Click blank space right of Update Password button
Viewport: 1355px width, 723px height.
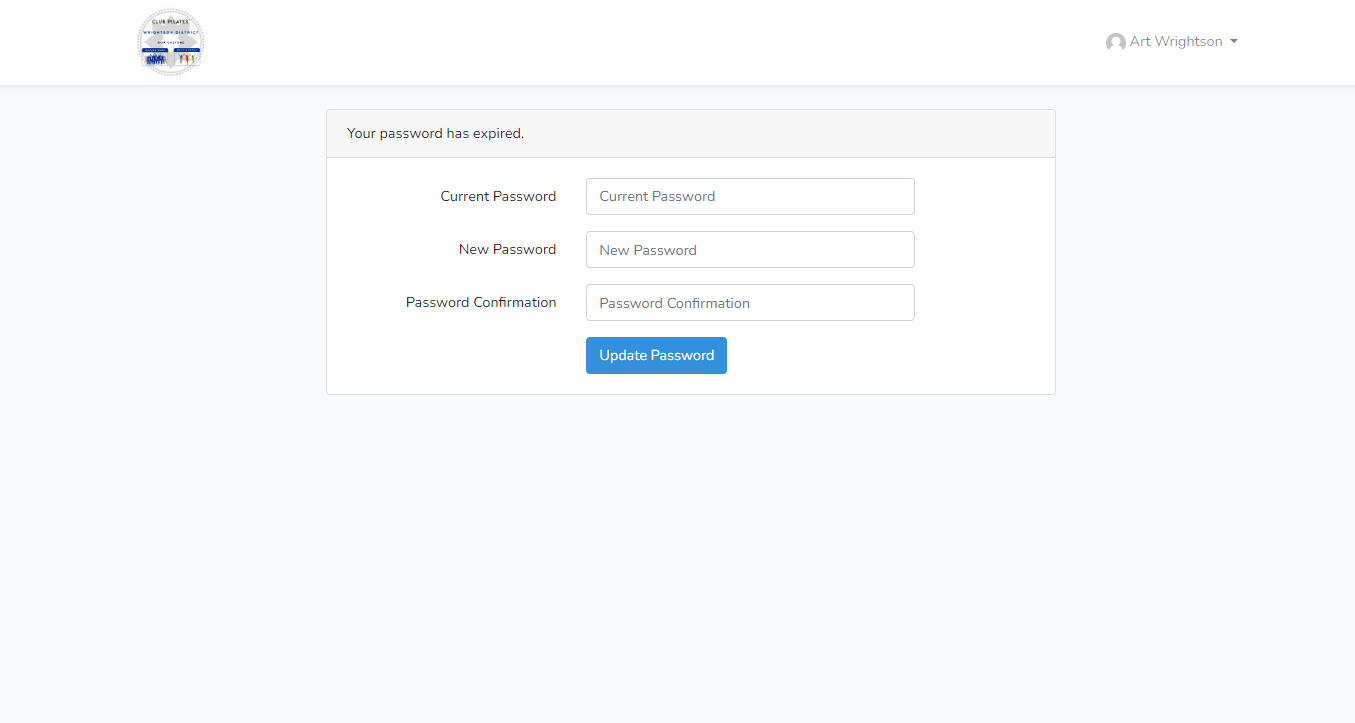pos(880,356)
